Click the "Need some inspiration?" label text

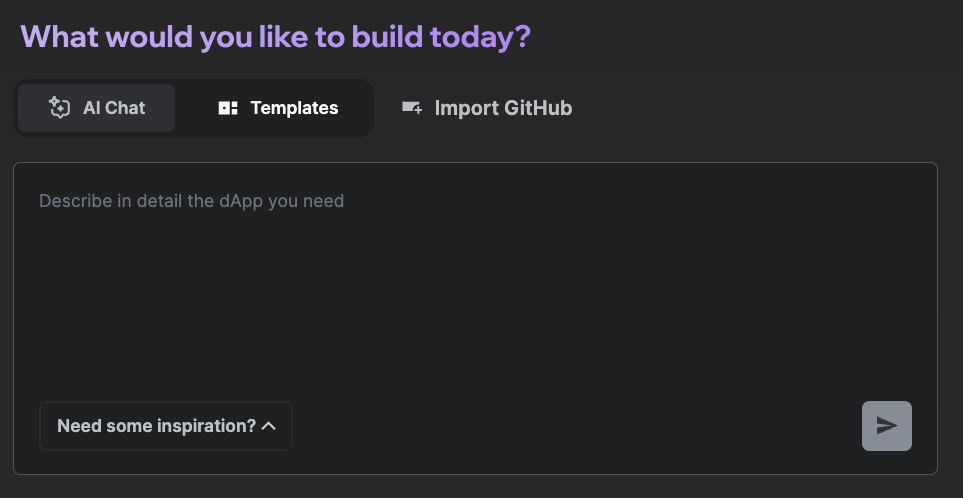[157, 426]
